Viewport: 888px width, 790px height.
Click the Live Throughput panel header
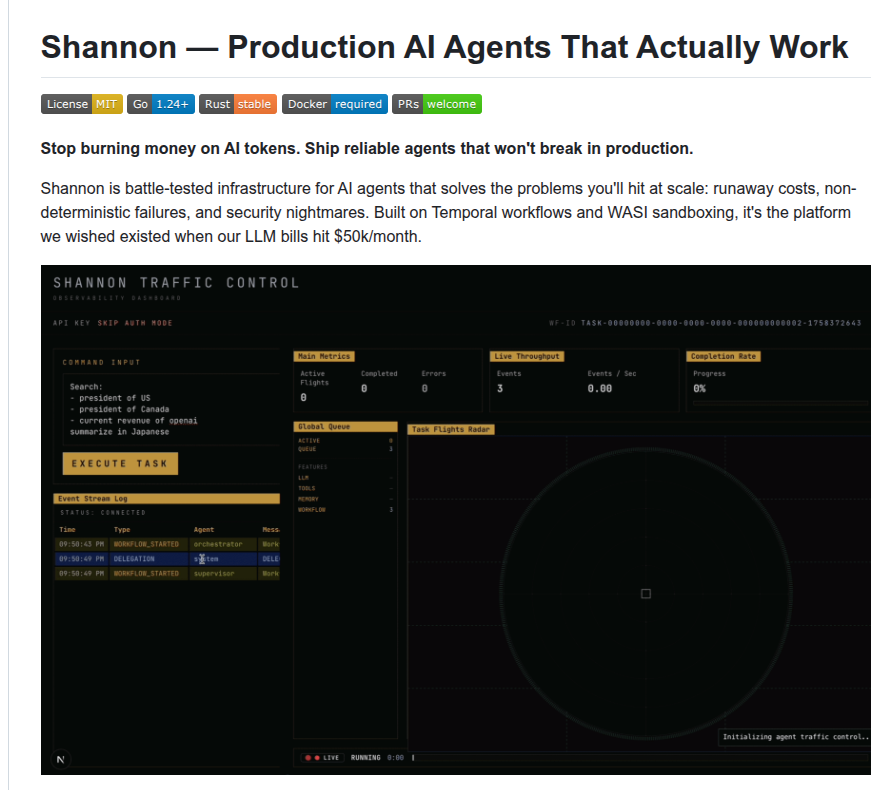coord(527,356)
